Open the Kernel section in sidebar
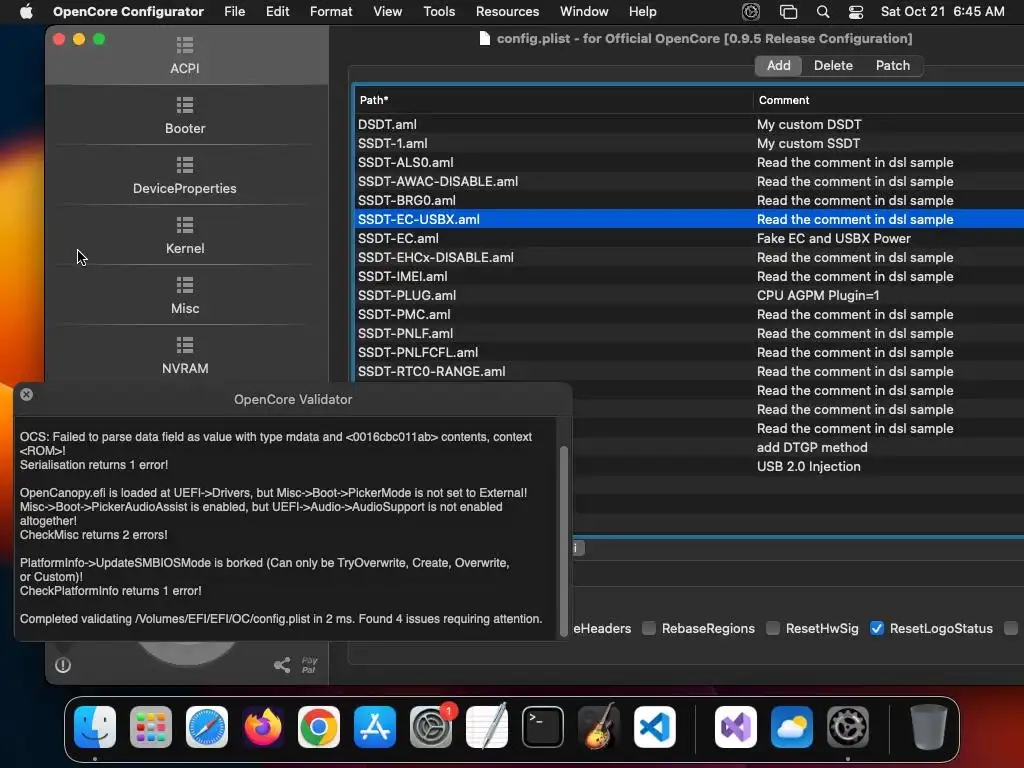 185,236
